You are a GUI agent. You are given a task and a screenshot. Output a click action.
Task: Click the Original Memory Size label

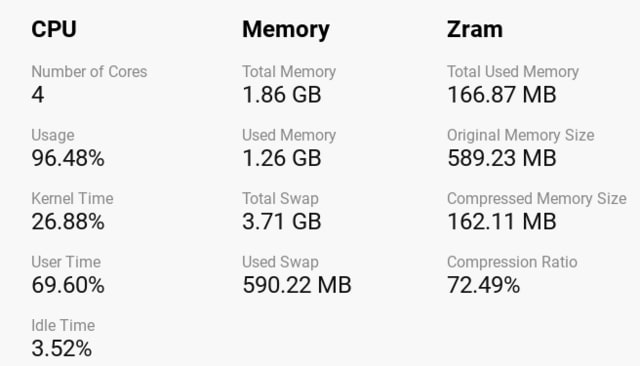(x=520, y=135)
